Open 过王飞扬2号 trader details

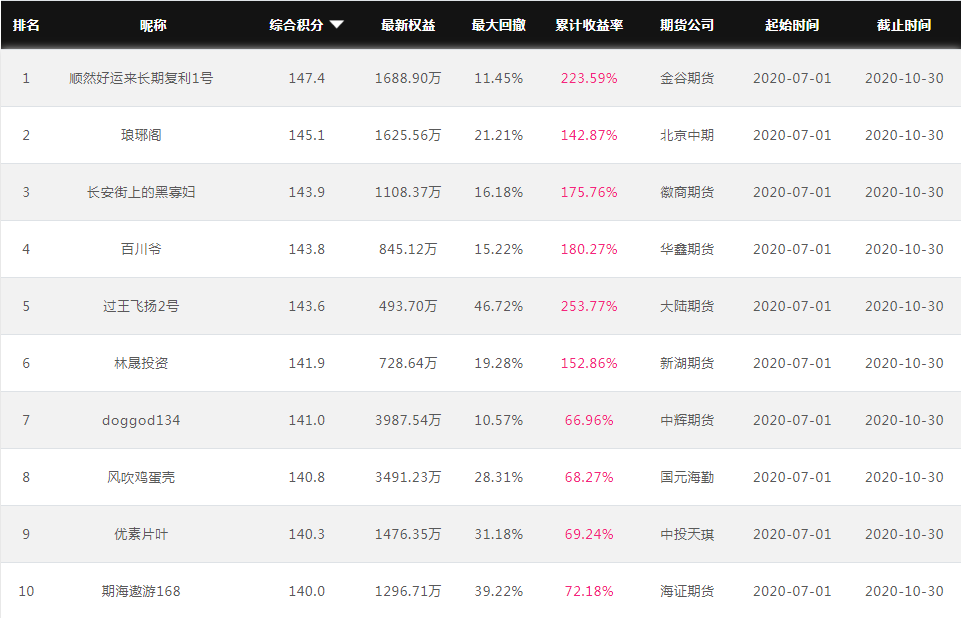click(x=141, y=306)
